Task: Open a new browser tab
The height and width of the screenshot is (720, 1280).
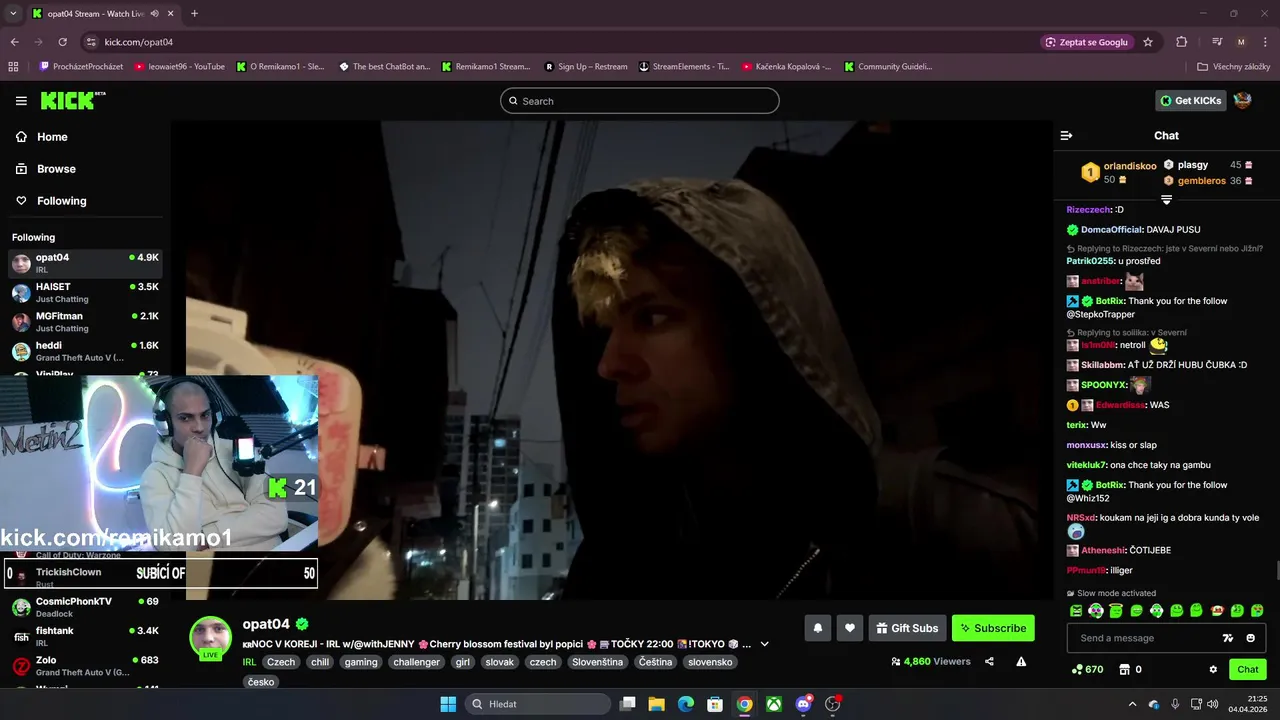Action: click(x=194, y=14)
